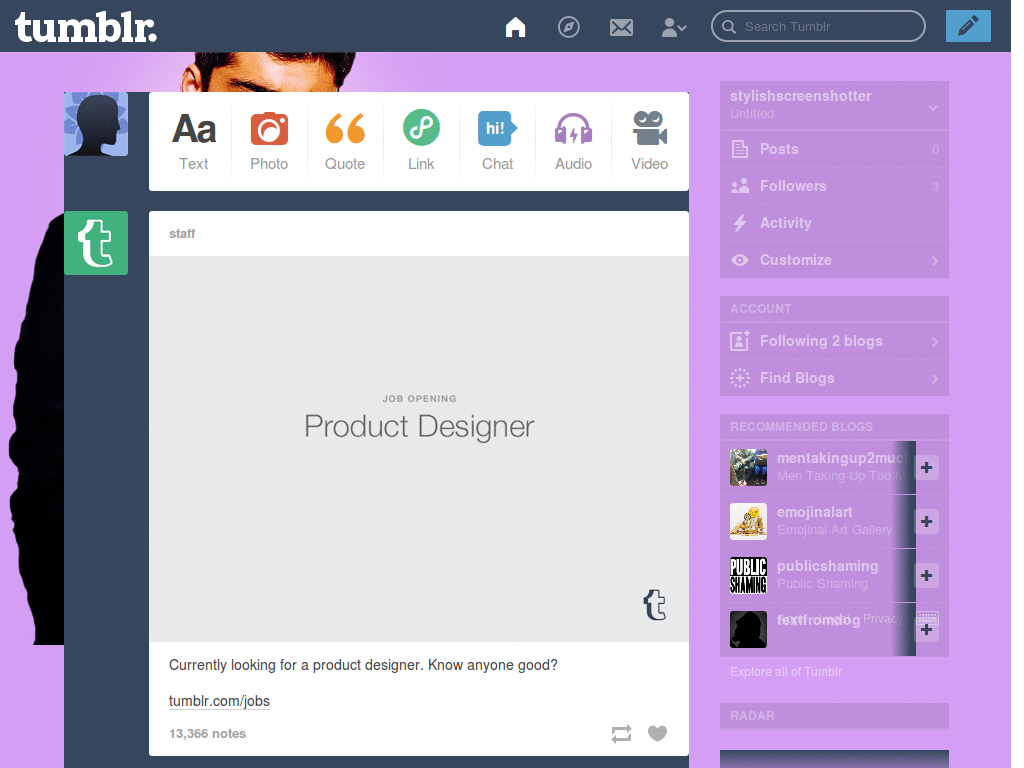Follow the tumblr.com/jobs link
This screenshot has height=768, width=1024.
tap(219, 701)
